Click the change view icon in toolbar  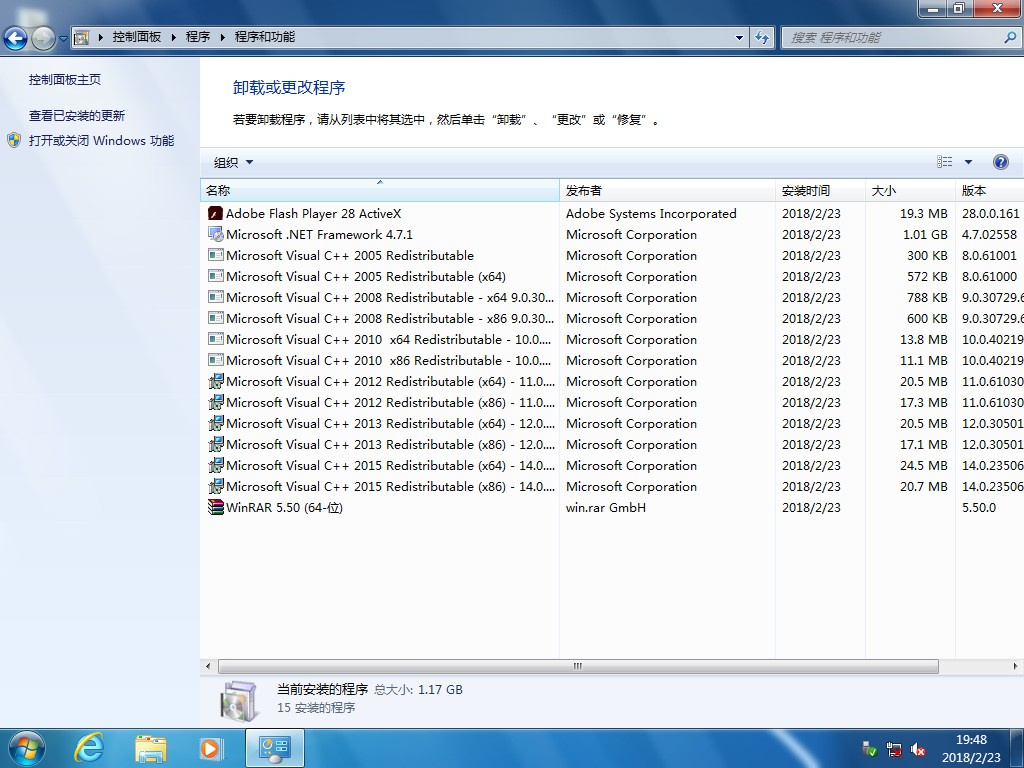coord(944,161)
